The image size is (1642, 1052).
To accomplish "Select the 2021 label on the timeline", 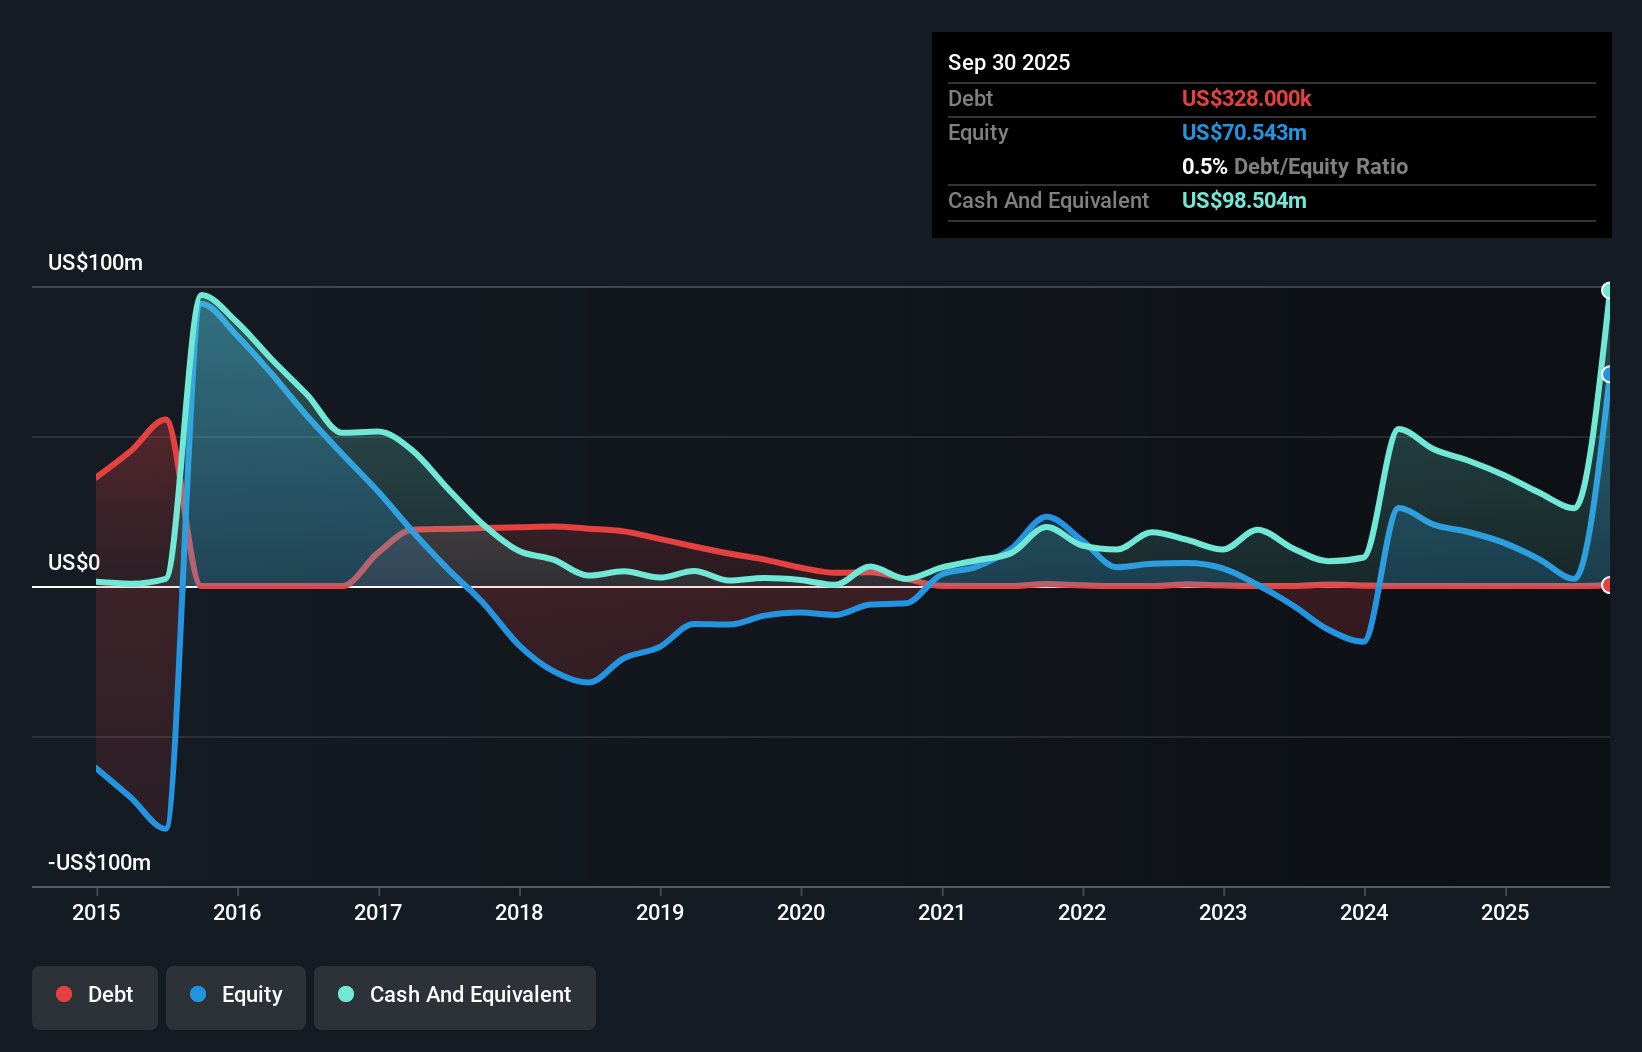I will click(x=941, y=912).
